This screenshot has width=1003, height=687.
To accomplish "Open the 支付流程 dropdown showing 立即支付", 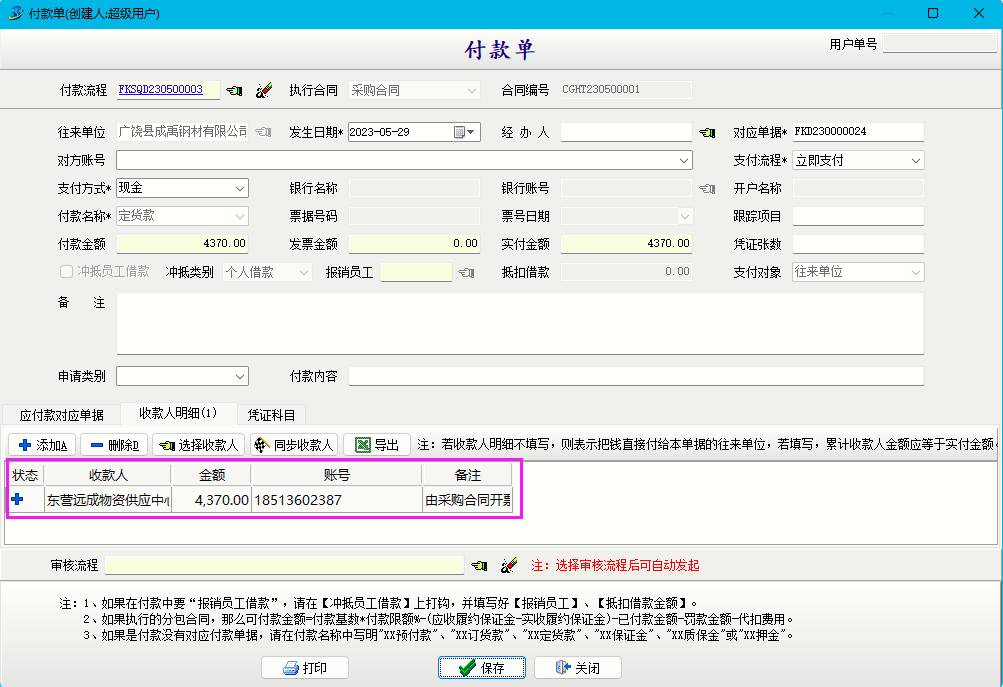I will coord(915,160).
